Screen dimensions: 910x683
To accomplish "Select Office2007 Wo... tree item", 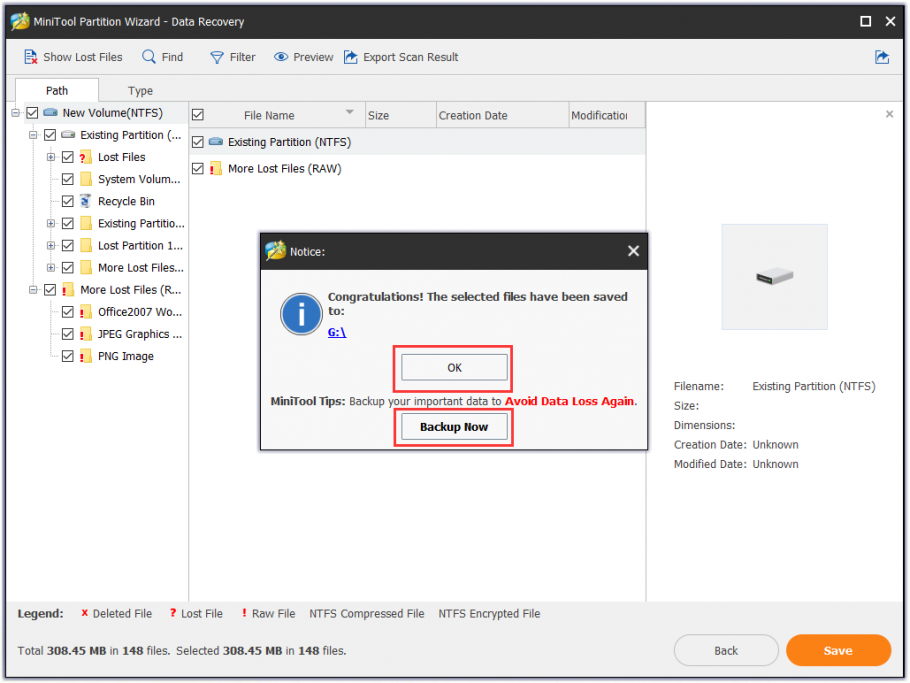I will coord(140,312).
